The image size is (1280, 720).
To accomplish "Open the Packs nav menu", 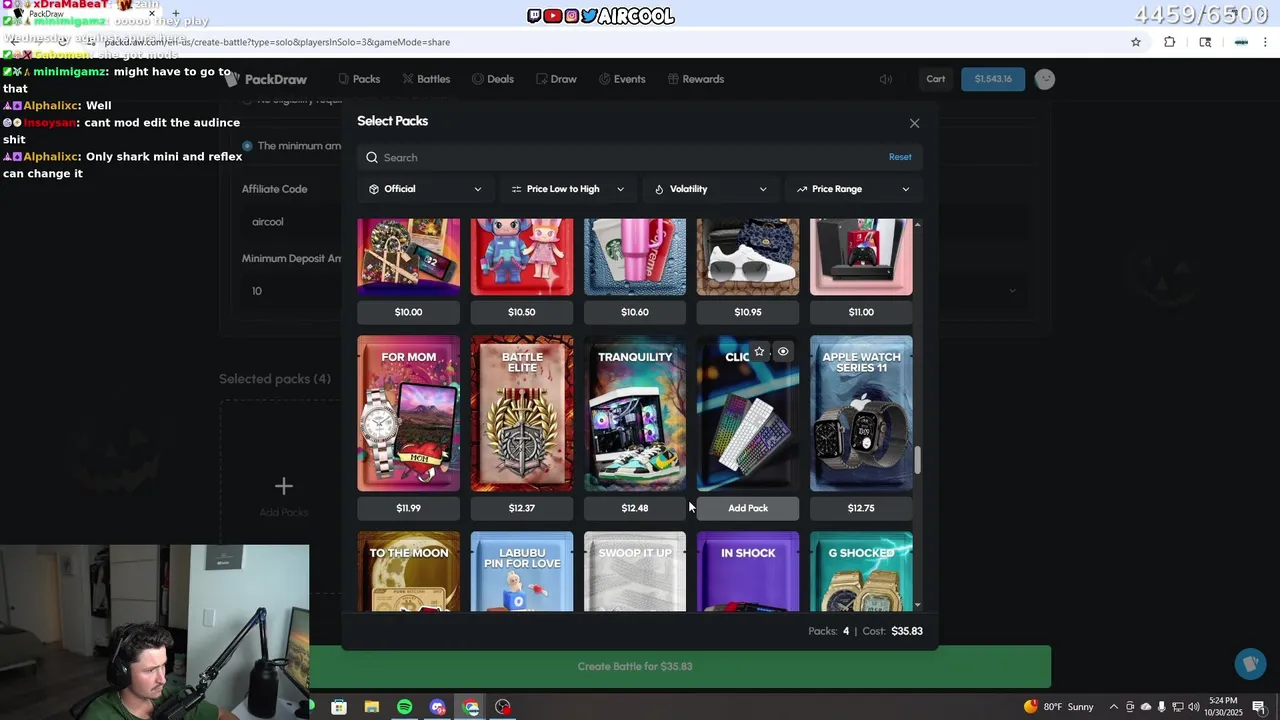I will point(359,79).
